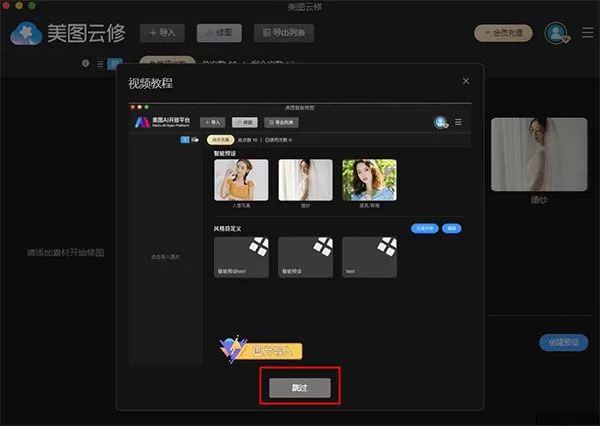Select the 婚纱 preset thumbnail
Viewport: 600px width, 426px height.
539,154
